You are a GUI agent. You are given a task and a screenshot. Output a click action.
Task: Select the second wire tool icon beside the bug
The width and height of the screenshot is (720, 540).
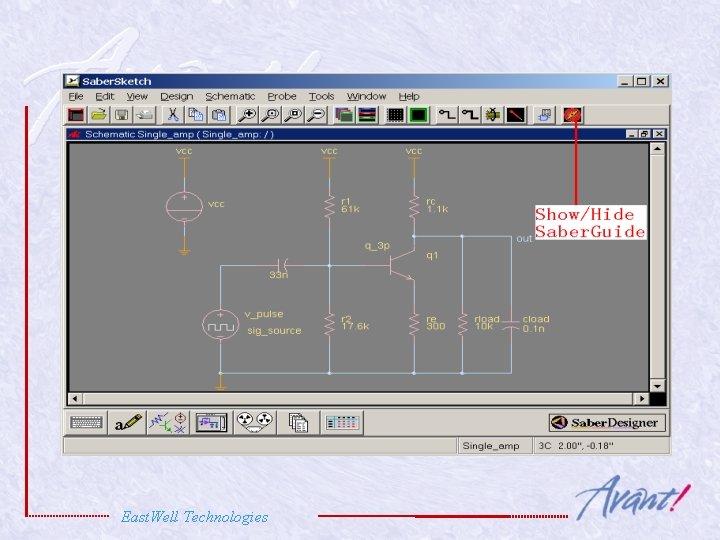click(470, 115)
